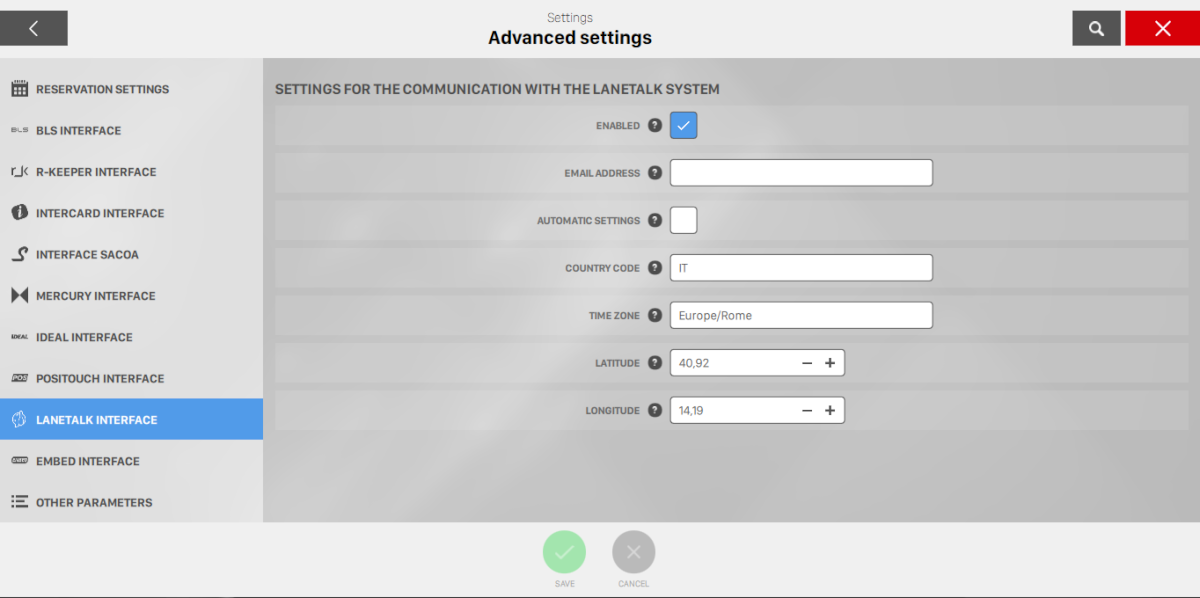Enable the Automatic Settings checkbox

pyautogui.click(x=683, y=220)
